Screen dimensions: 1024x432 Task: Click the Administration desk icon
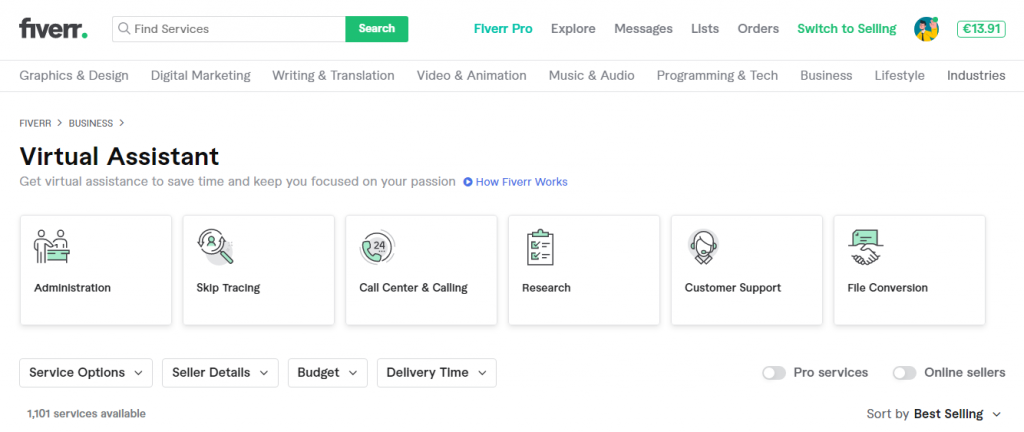click(52, 247)
